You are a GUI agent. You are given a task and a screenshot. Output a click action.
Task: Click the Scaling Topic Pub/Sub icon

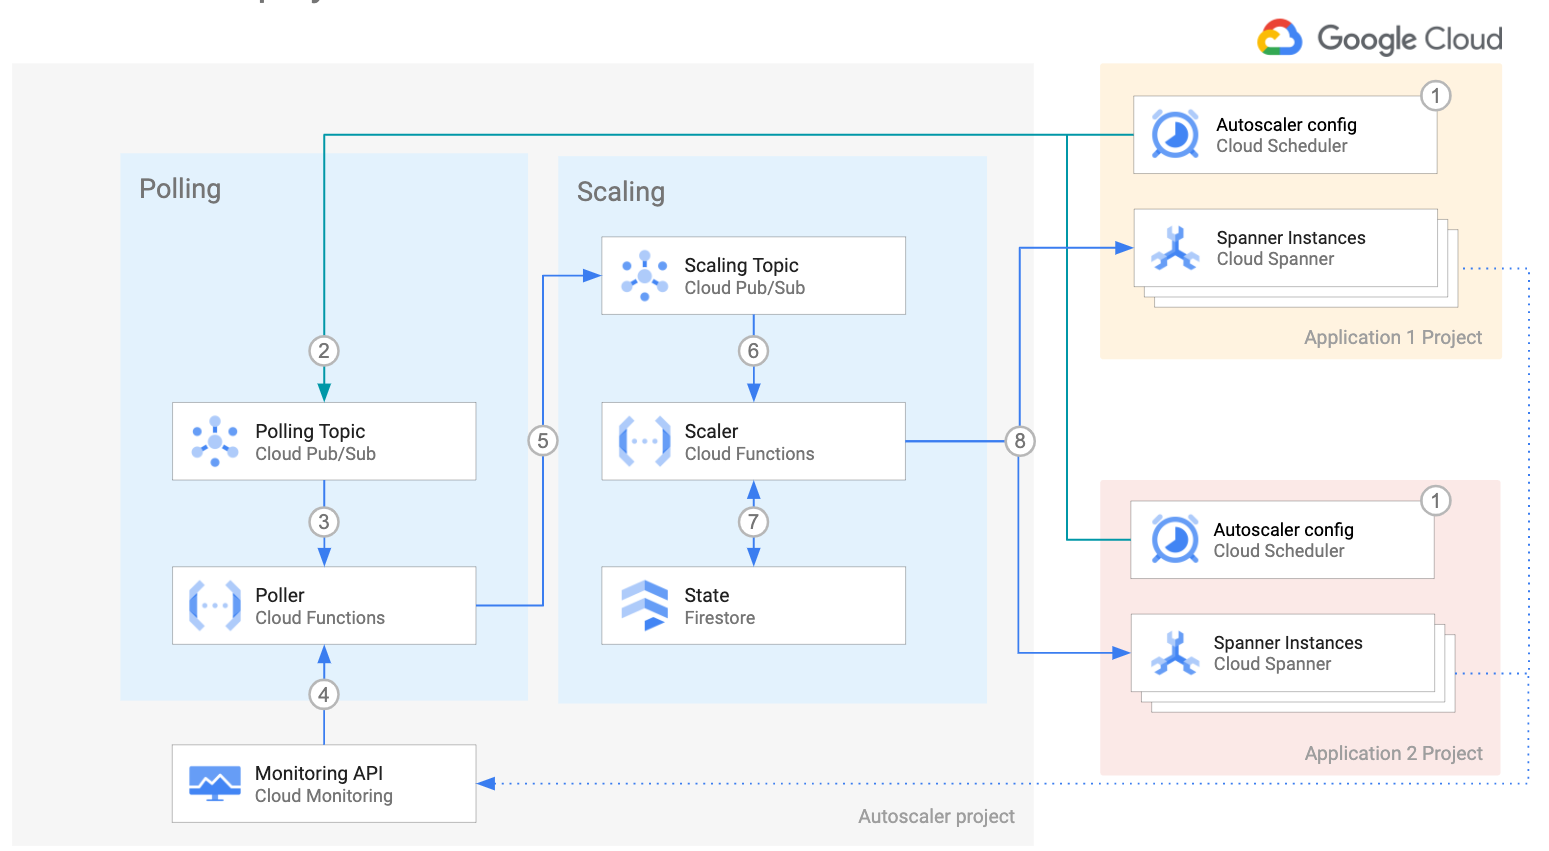tap(645, 276)
